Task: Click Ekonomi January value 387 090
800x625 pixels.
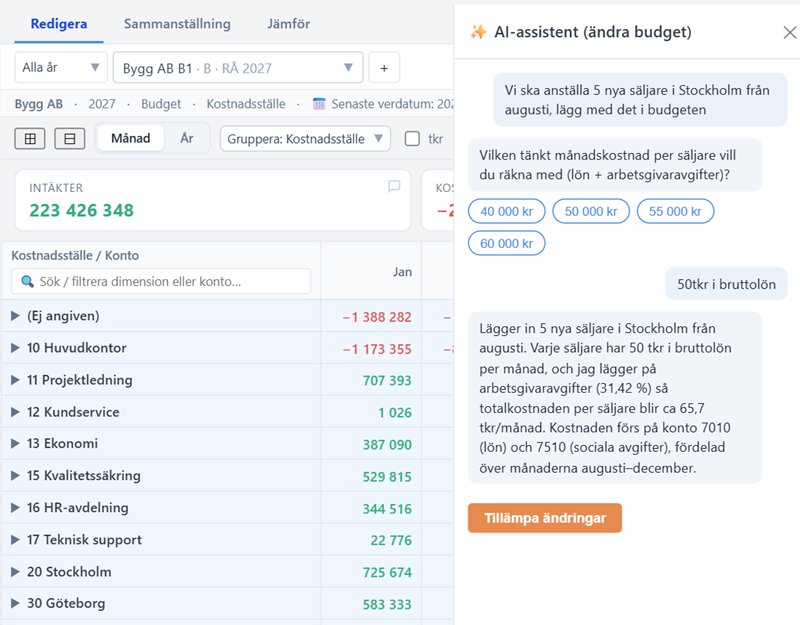Action: tap(387, 445)
